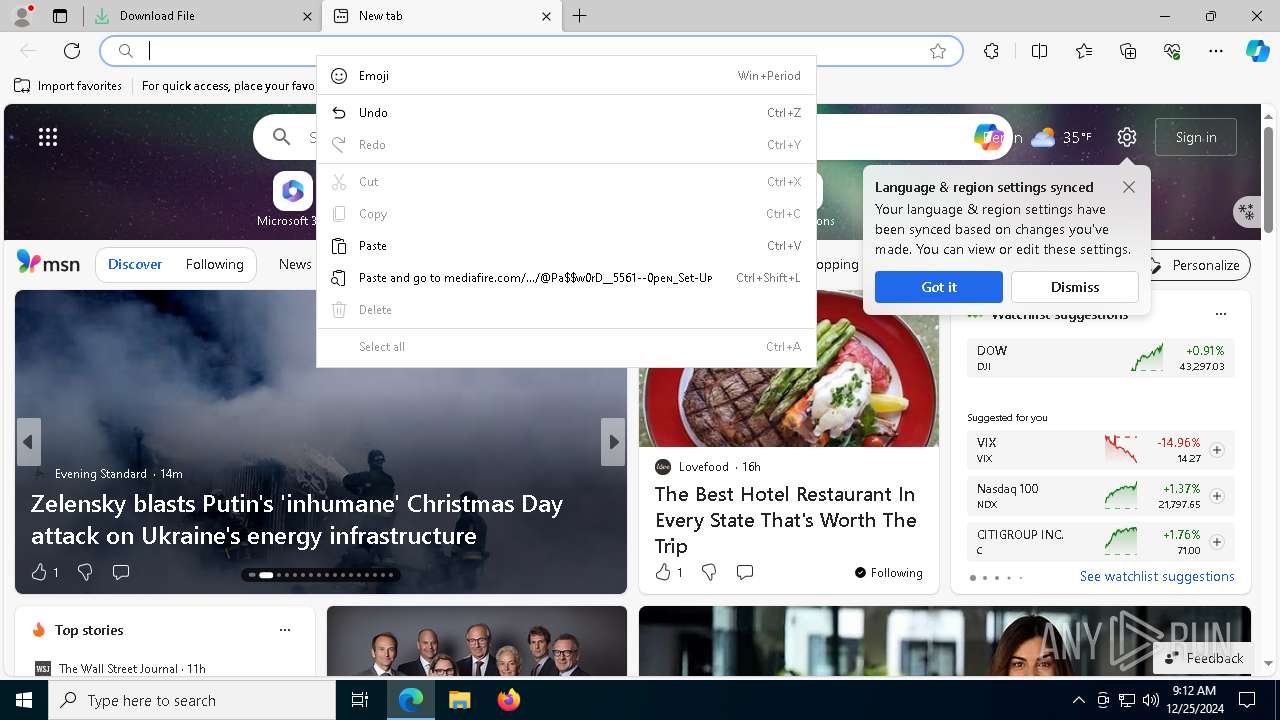Screen dimensions: 1280x720
Task: Click the Got it button
Action: coord(939,287)
